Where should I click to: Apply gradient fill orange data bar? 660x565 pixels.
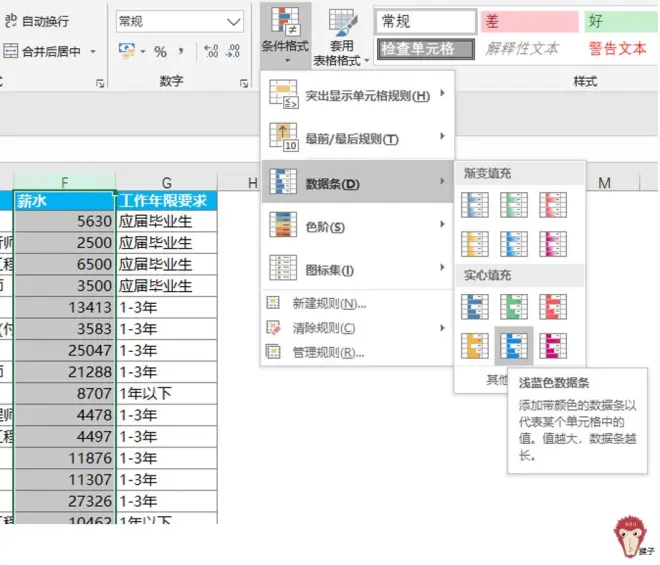click(475, 243)
